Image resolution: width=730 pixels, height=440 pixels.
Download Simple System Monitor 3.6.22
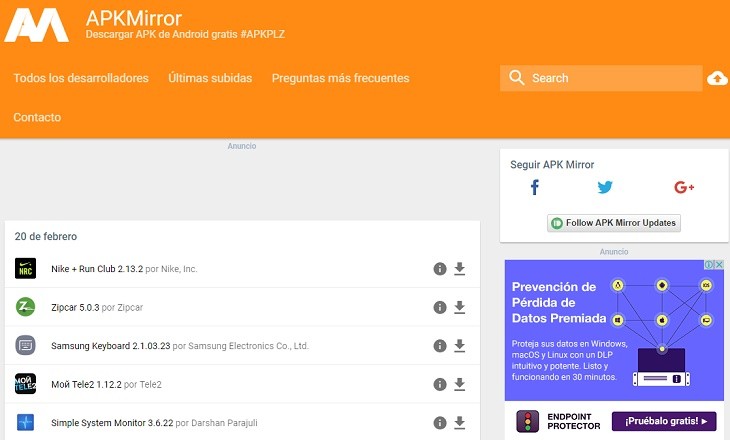460,423
